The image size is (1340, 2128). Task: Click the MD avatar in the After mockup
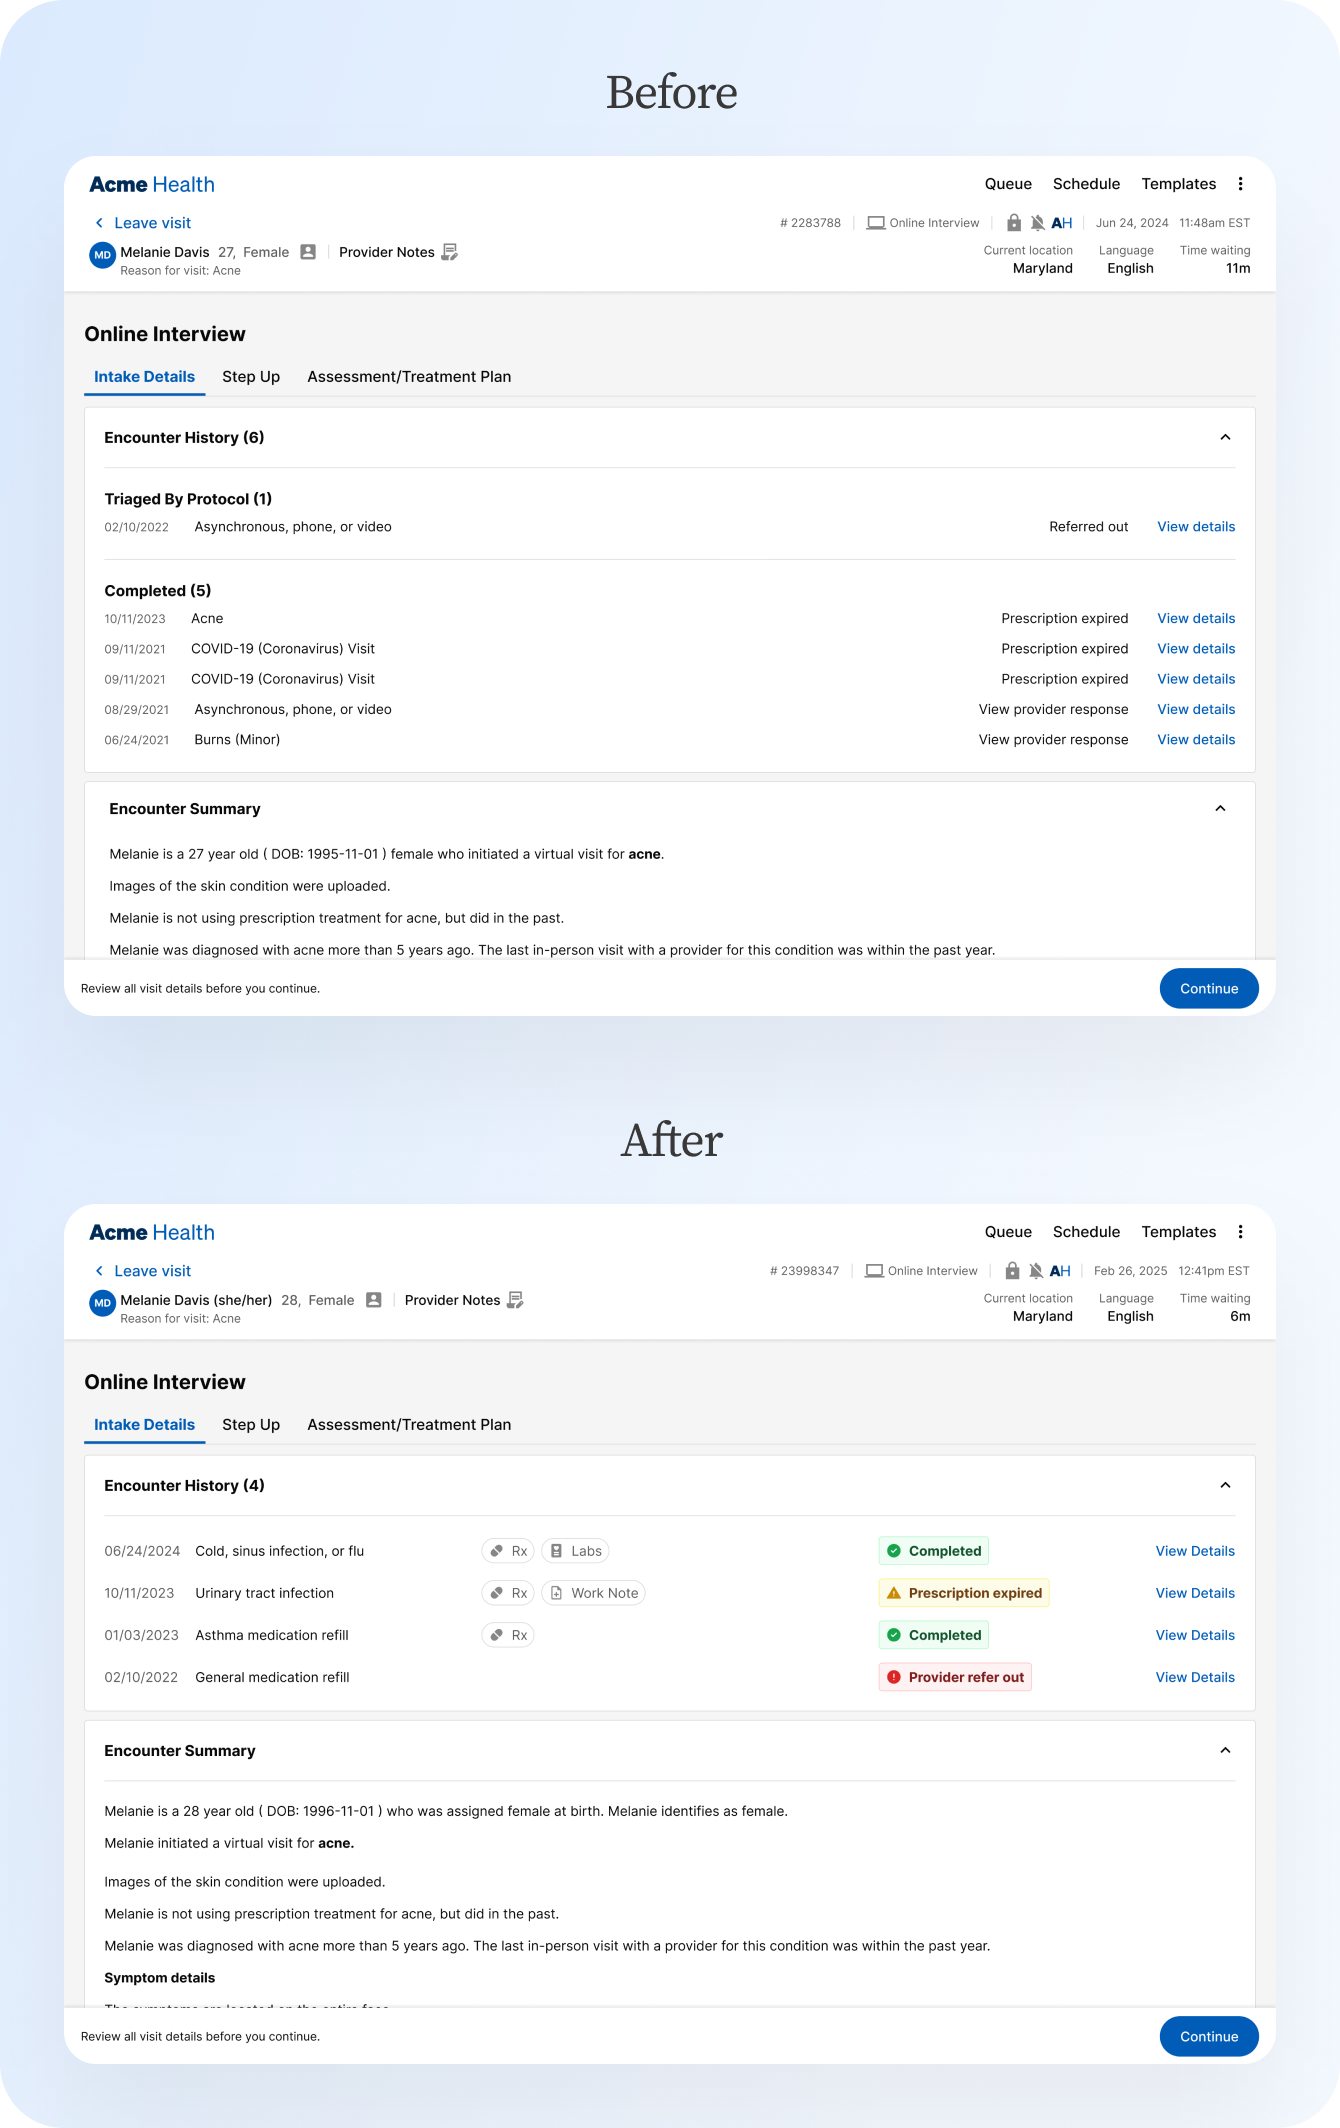[x=102, y=1303]
